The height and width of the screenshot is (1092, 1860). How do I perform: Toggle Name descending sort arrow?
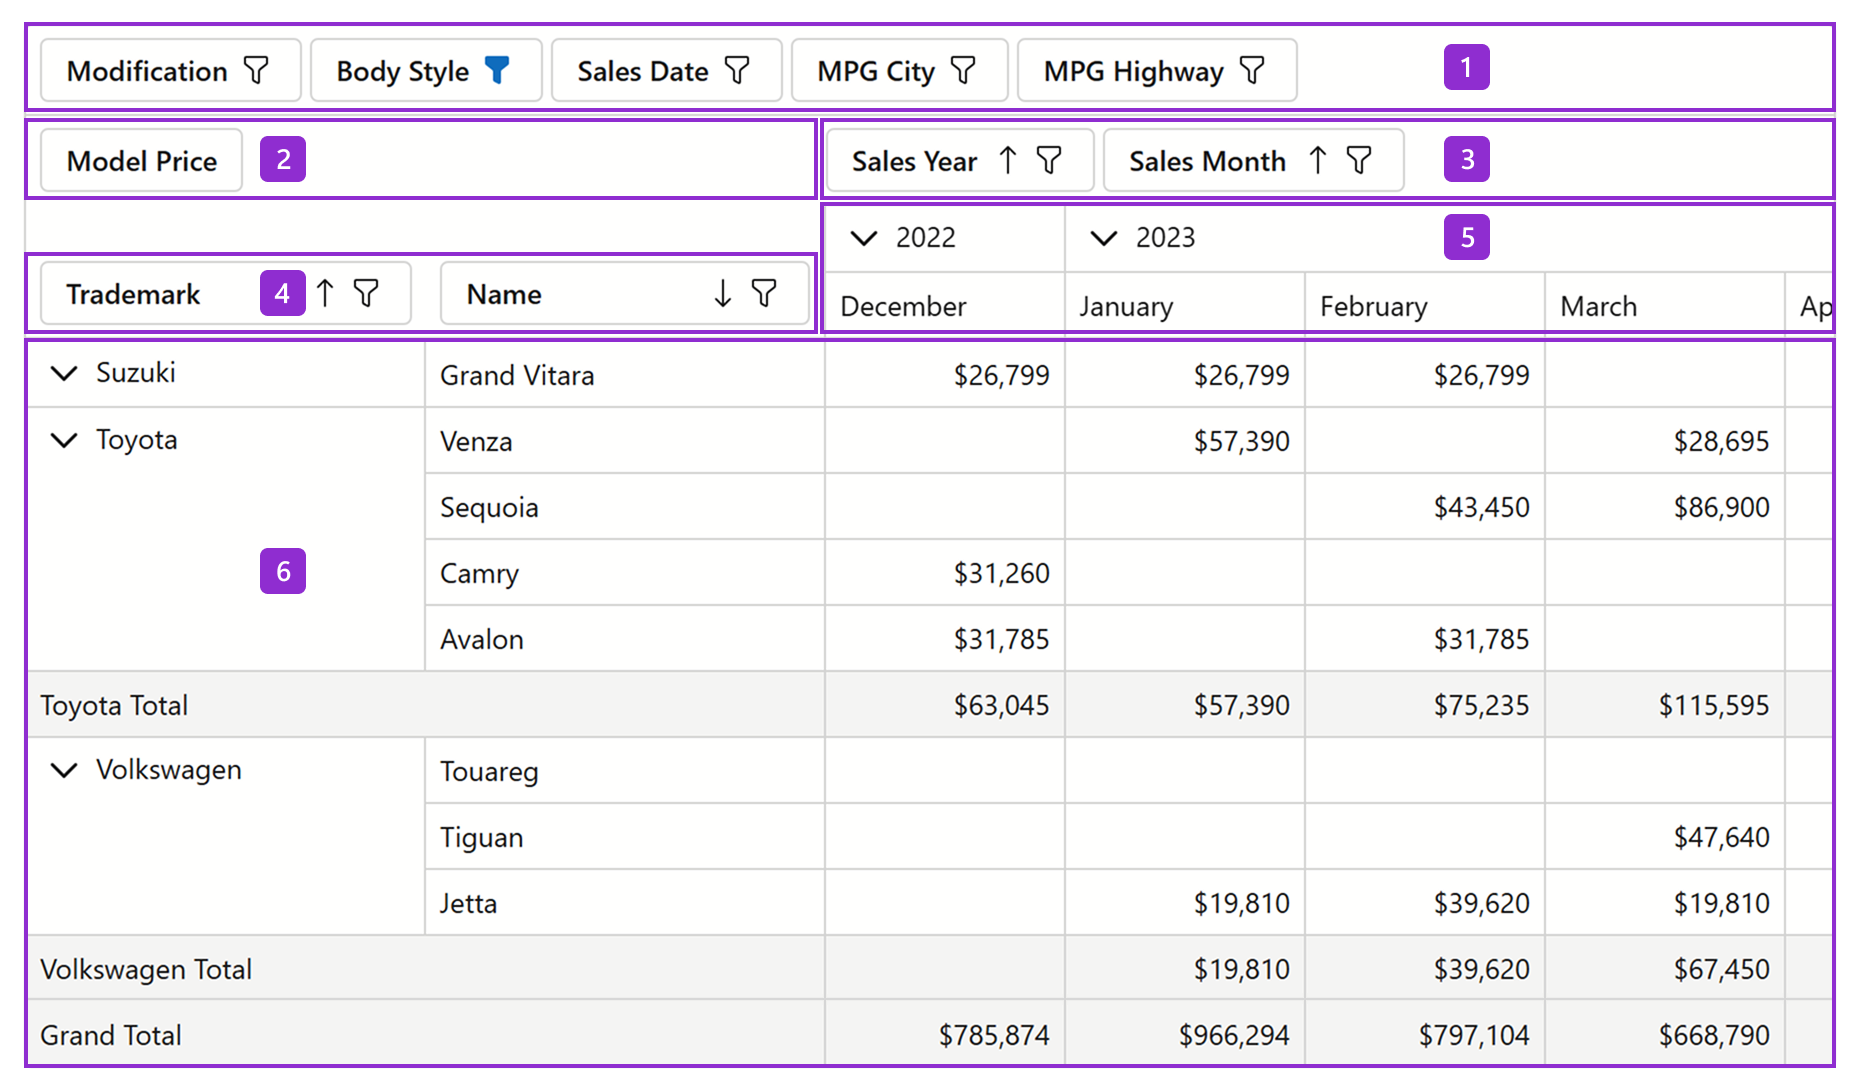[x=723, y=293]
